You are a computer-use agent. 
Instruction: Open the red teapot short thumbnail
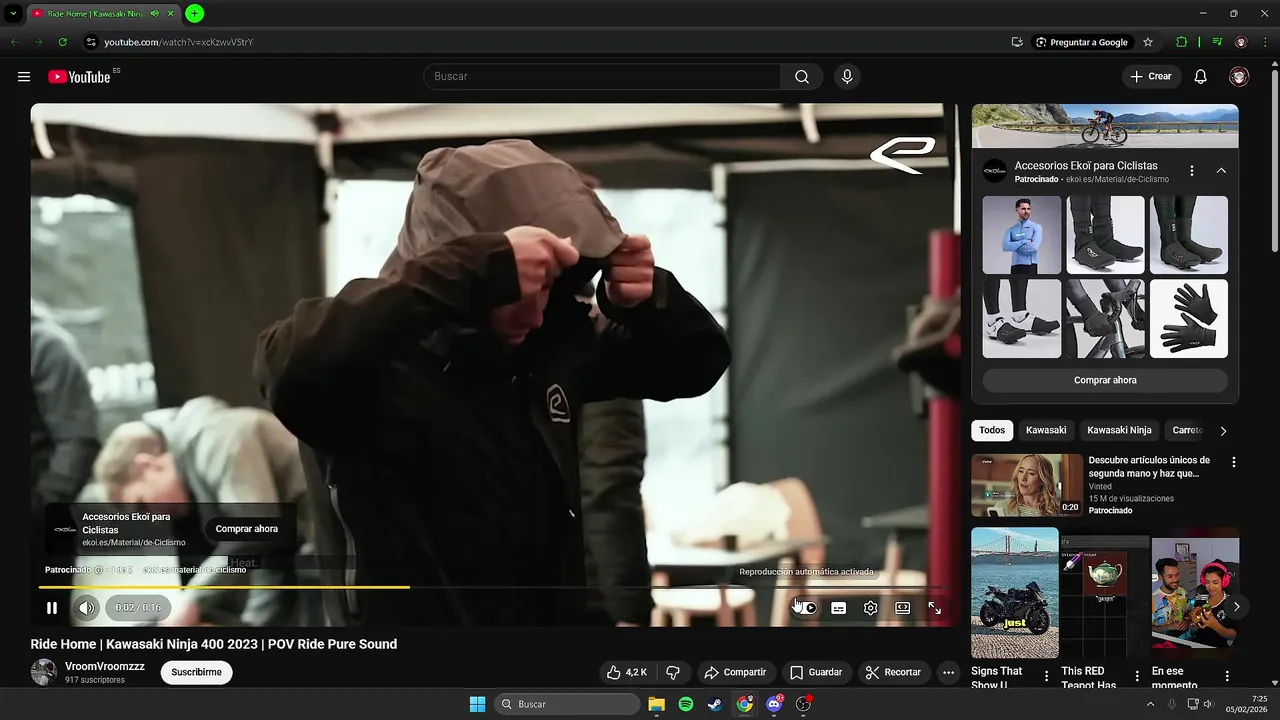(1105, 593)
